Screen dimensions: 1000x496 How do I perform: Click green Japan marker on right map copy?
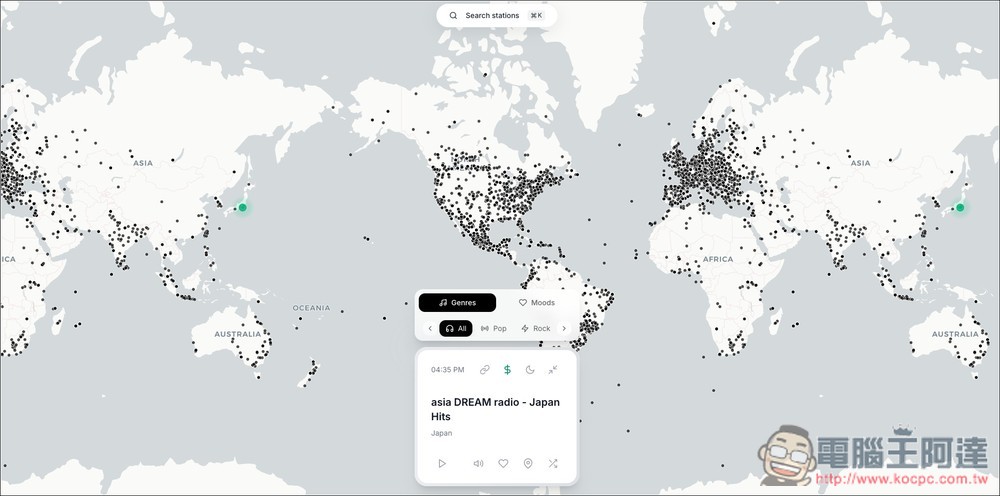960,207
